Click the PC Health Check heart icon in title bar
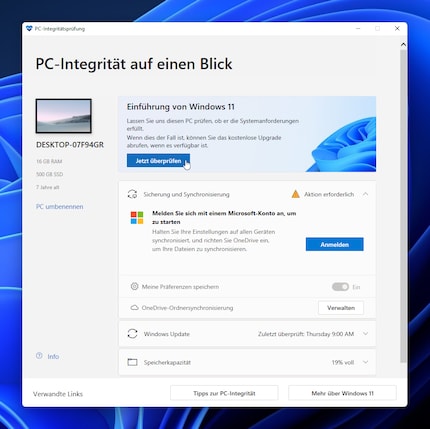The image size is (430, 429). point(29,28)
